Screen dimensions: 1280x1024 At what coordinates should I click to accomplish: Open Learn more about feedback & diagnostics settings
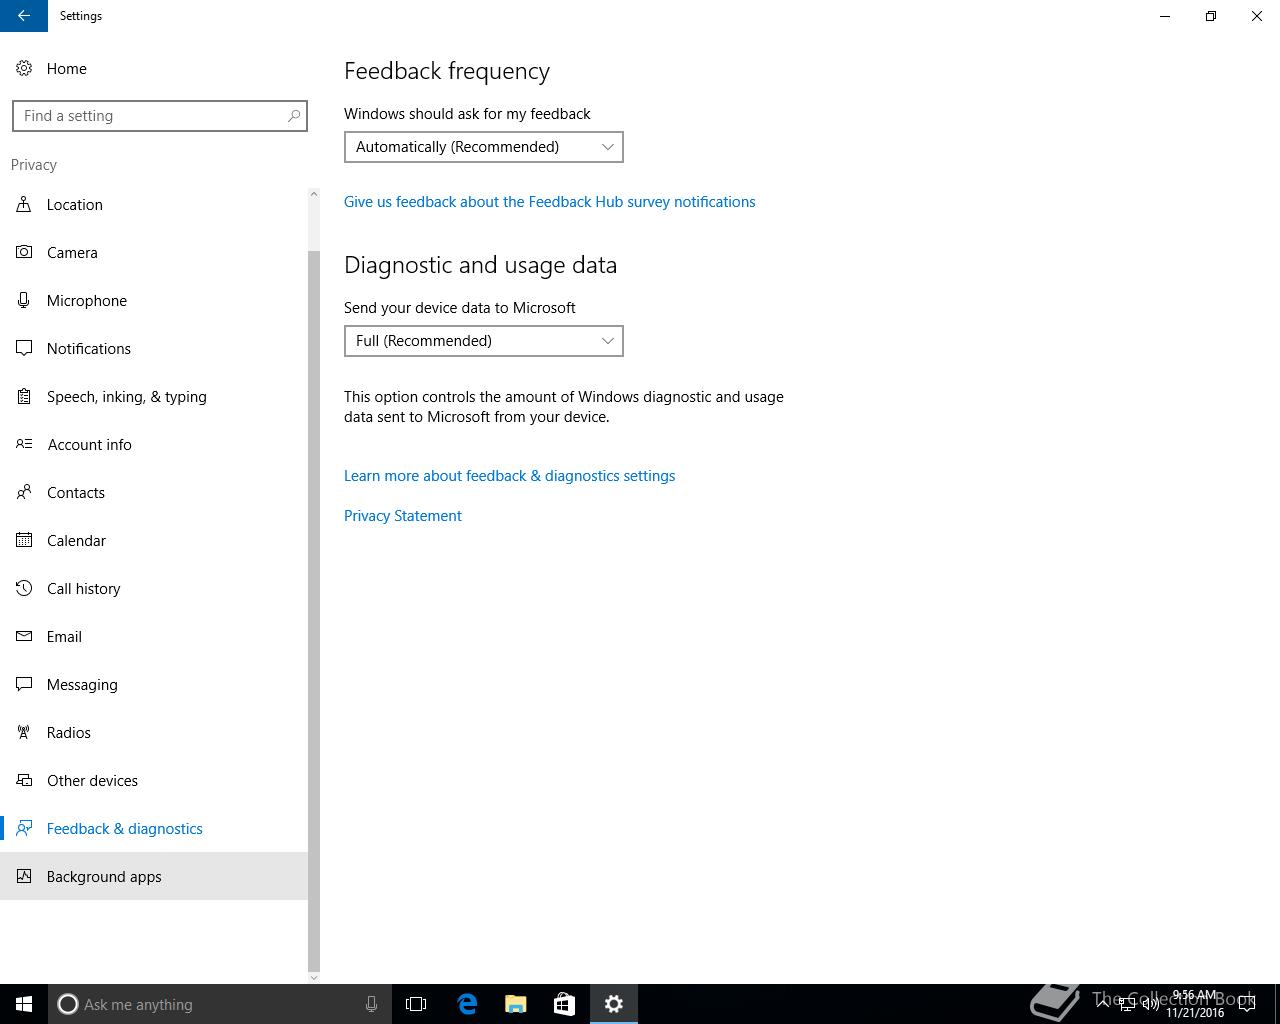[x=510, y=476]
